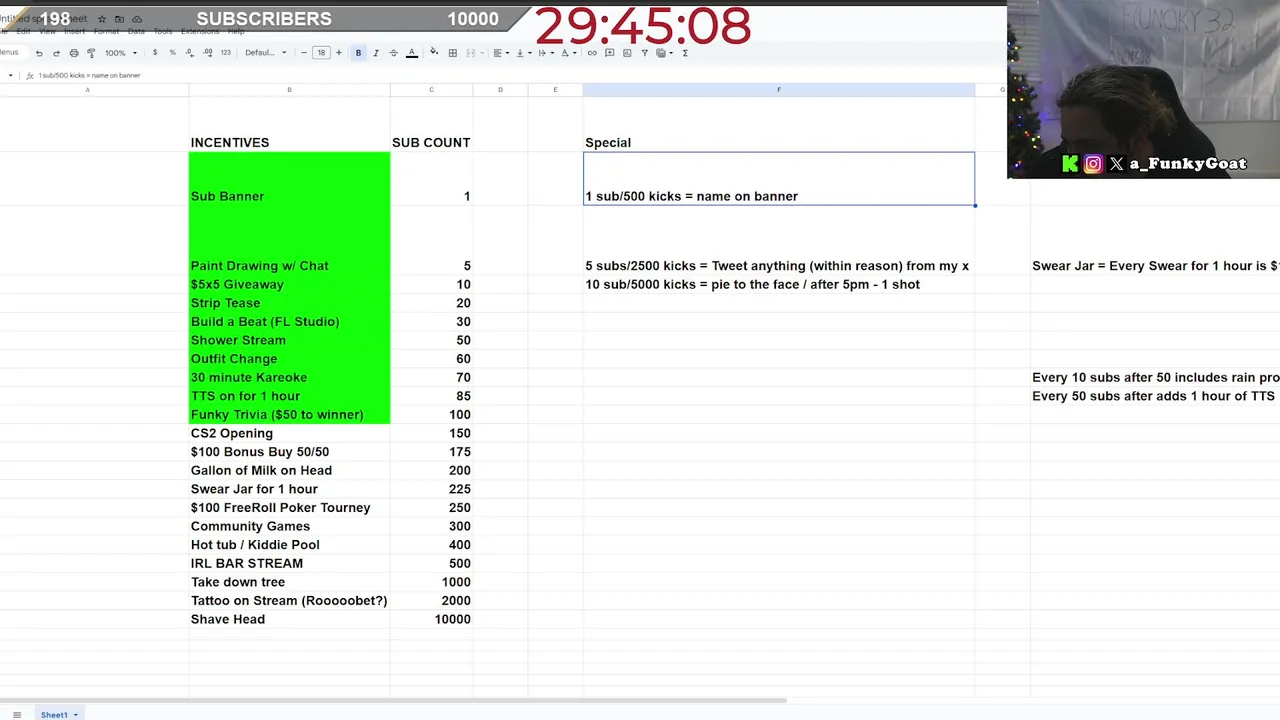Select the IRL BAR STREAM cell
1280x720 pixels.
click(289, 563)
